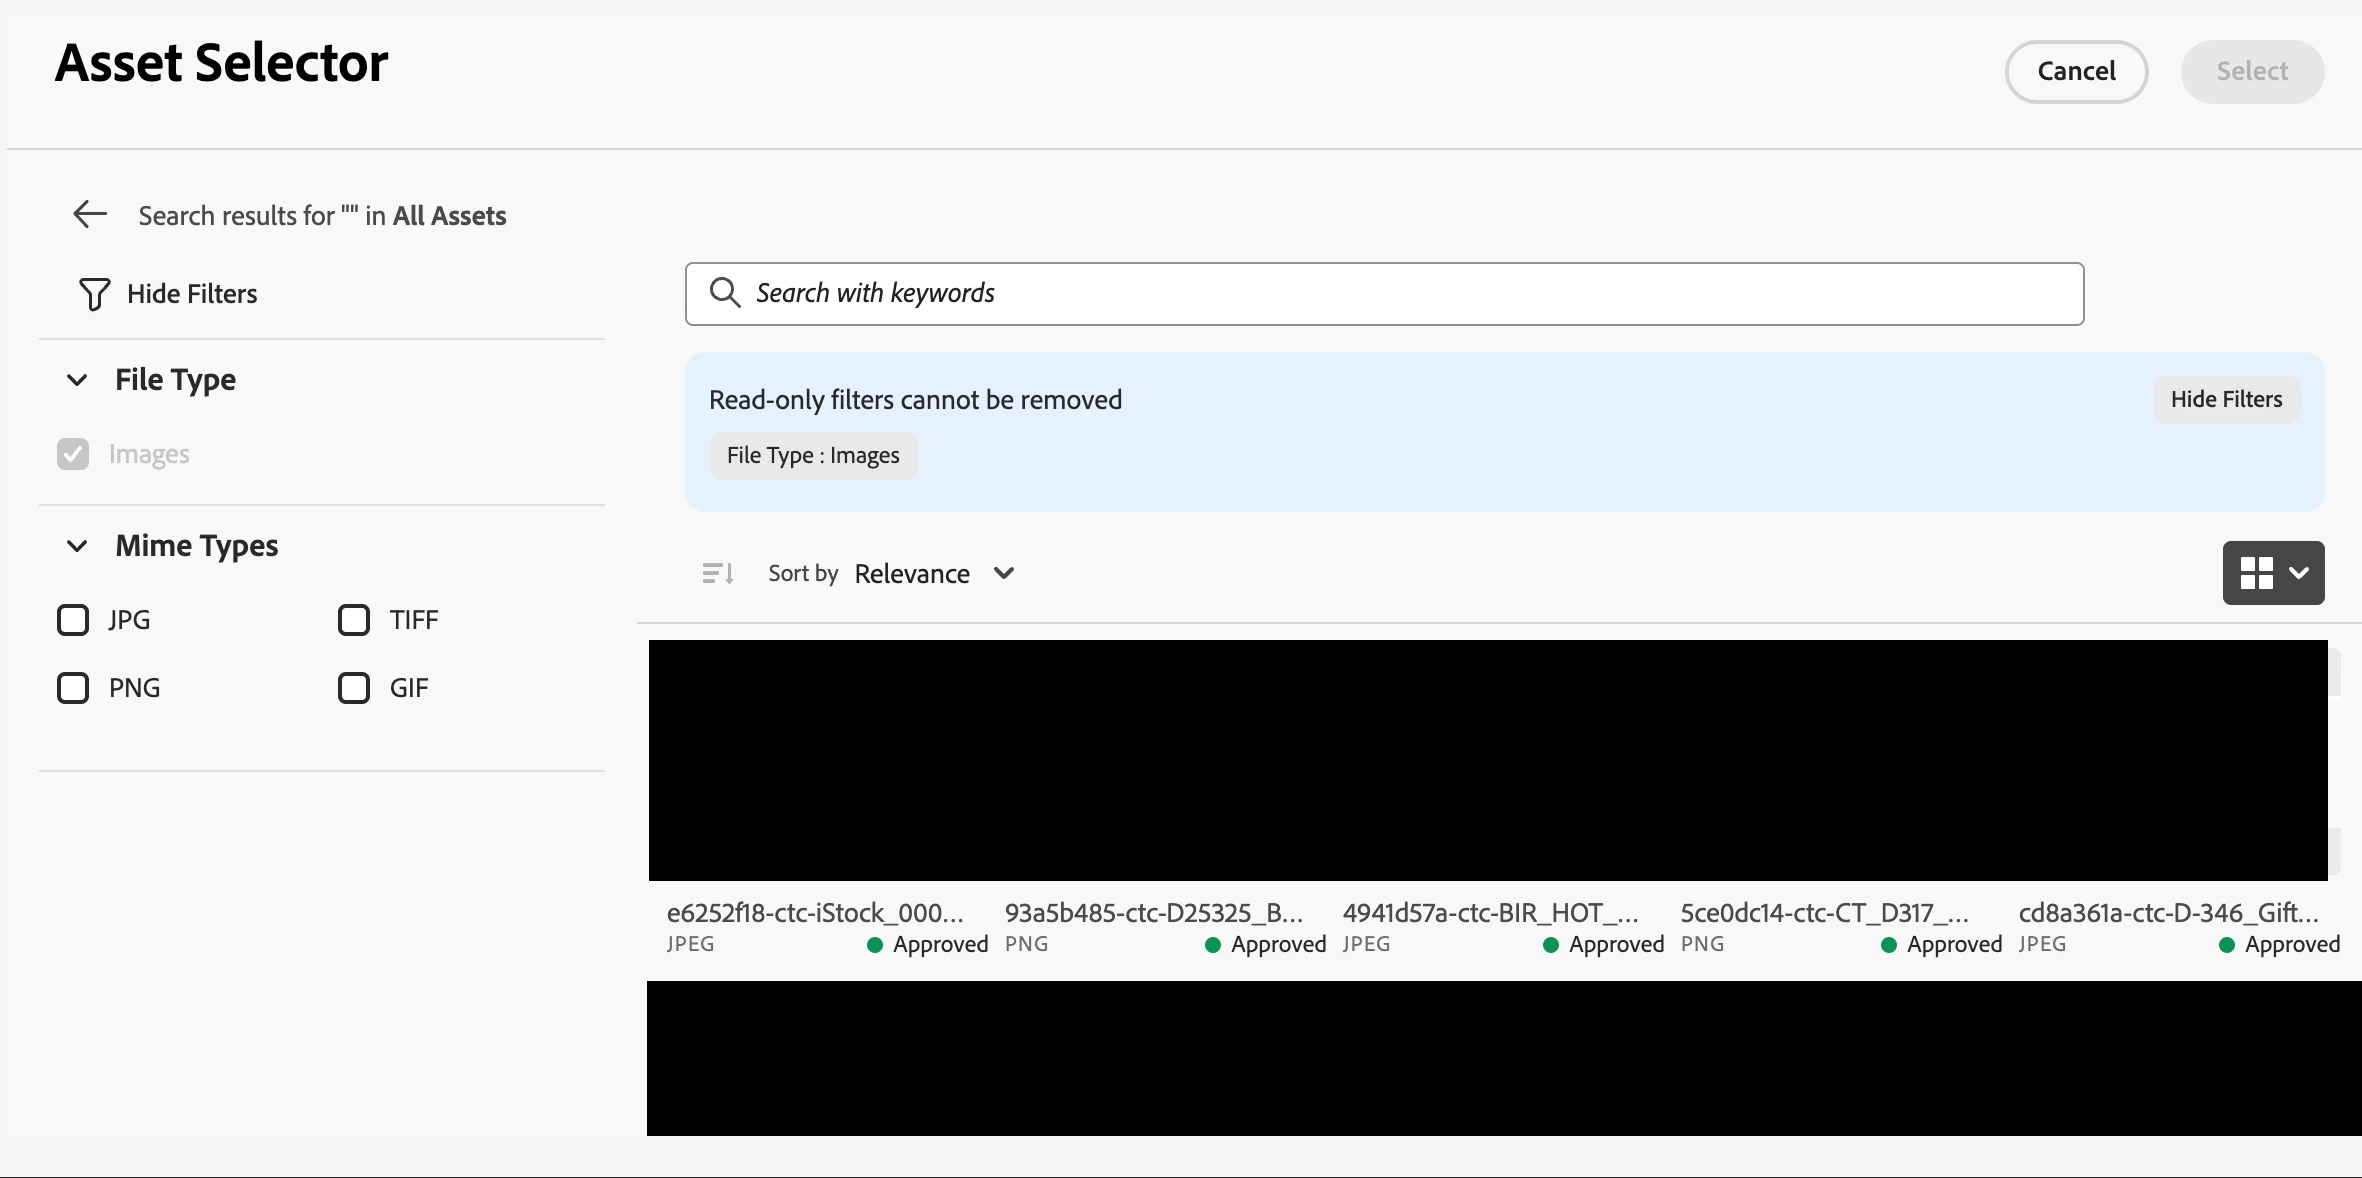Click the funnel filter icon
Image resolution: width=2362 pixels, height=1178 pixels.
[x=94, y=294]
